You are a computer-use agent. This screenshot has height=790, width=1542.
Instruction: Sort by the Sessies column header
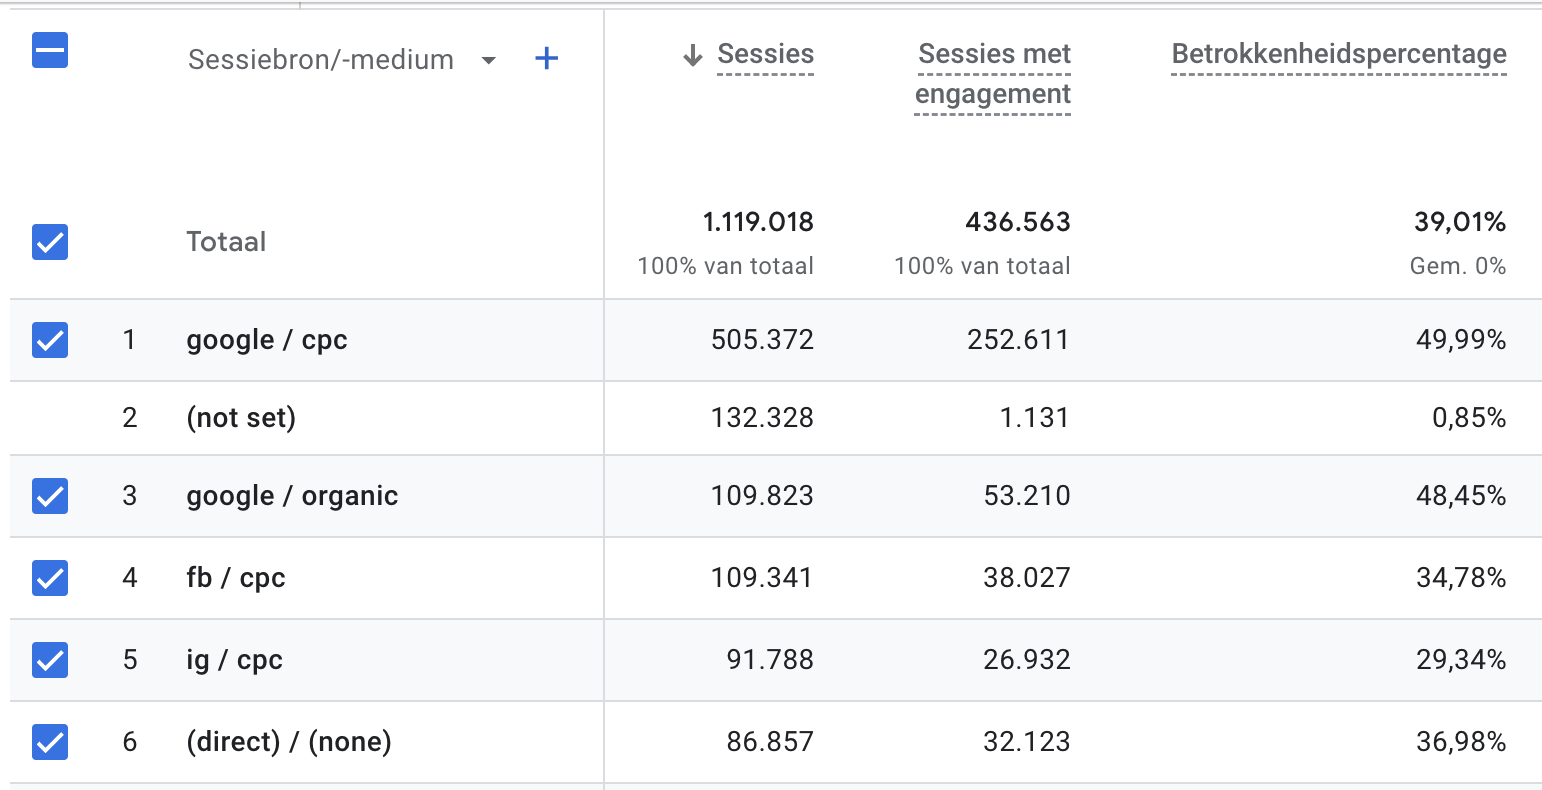(x=765, y=55)
